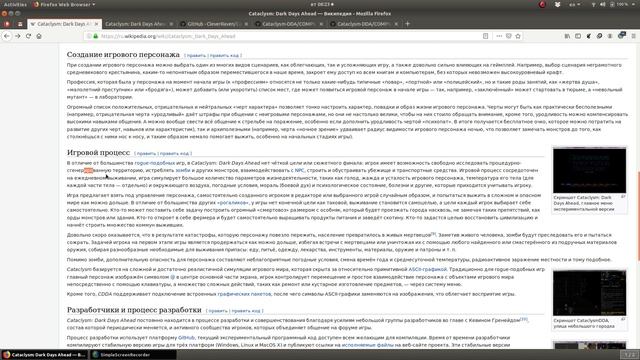This screenshot has height=360, width=640.
Task: Enlarge icon under town street thumbnail
Action: [623, 319]
